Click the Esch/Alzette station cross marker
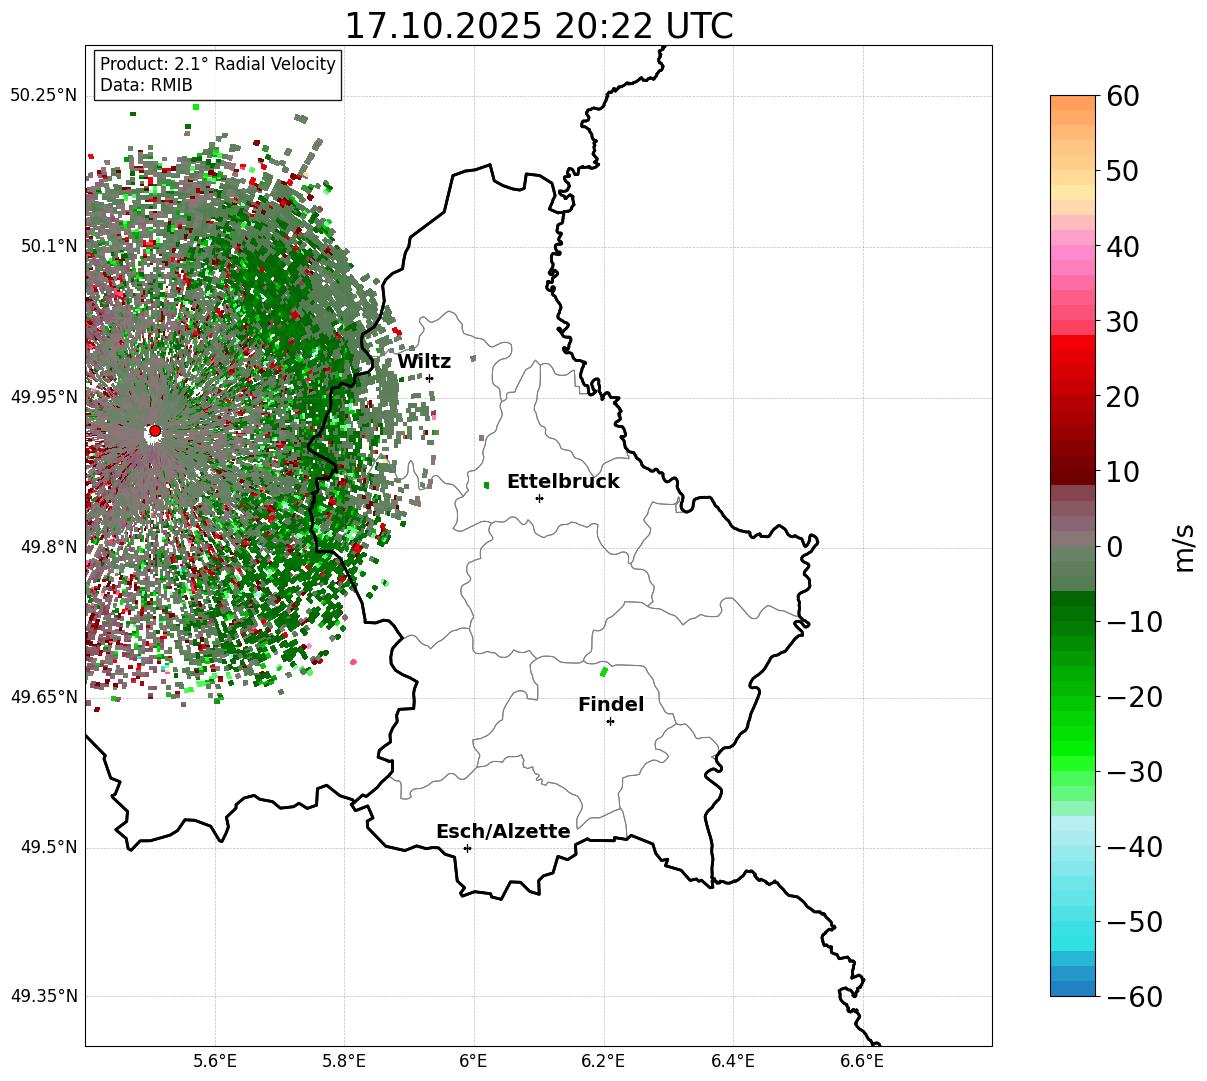This screenshot has width=1207, height=1081. [x=467, y=848]
